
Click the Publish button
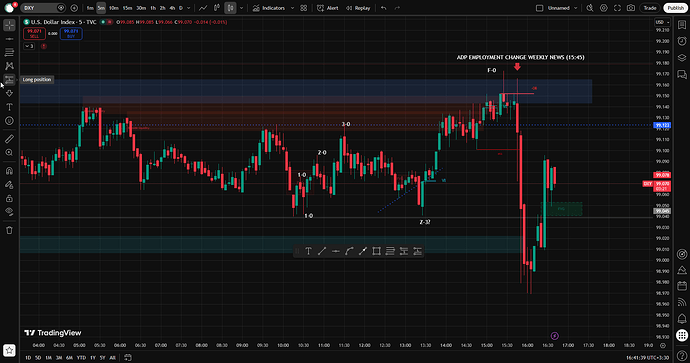click(x=675, y=8)
